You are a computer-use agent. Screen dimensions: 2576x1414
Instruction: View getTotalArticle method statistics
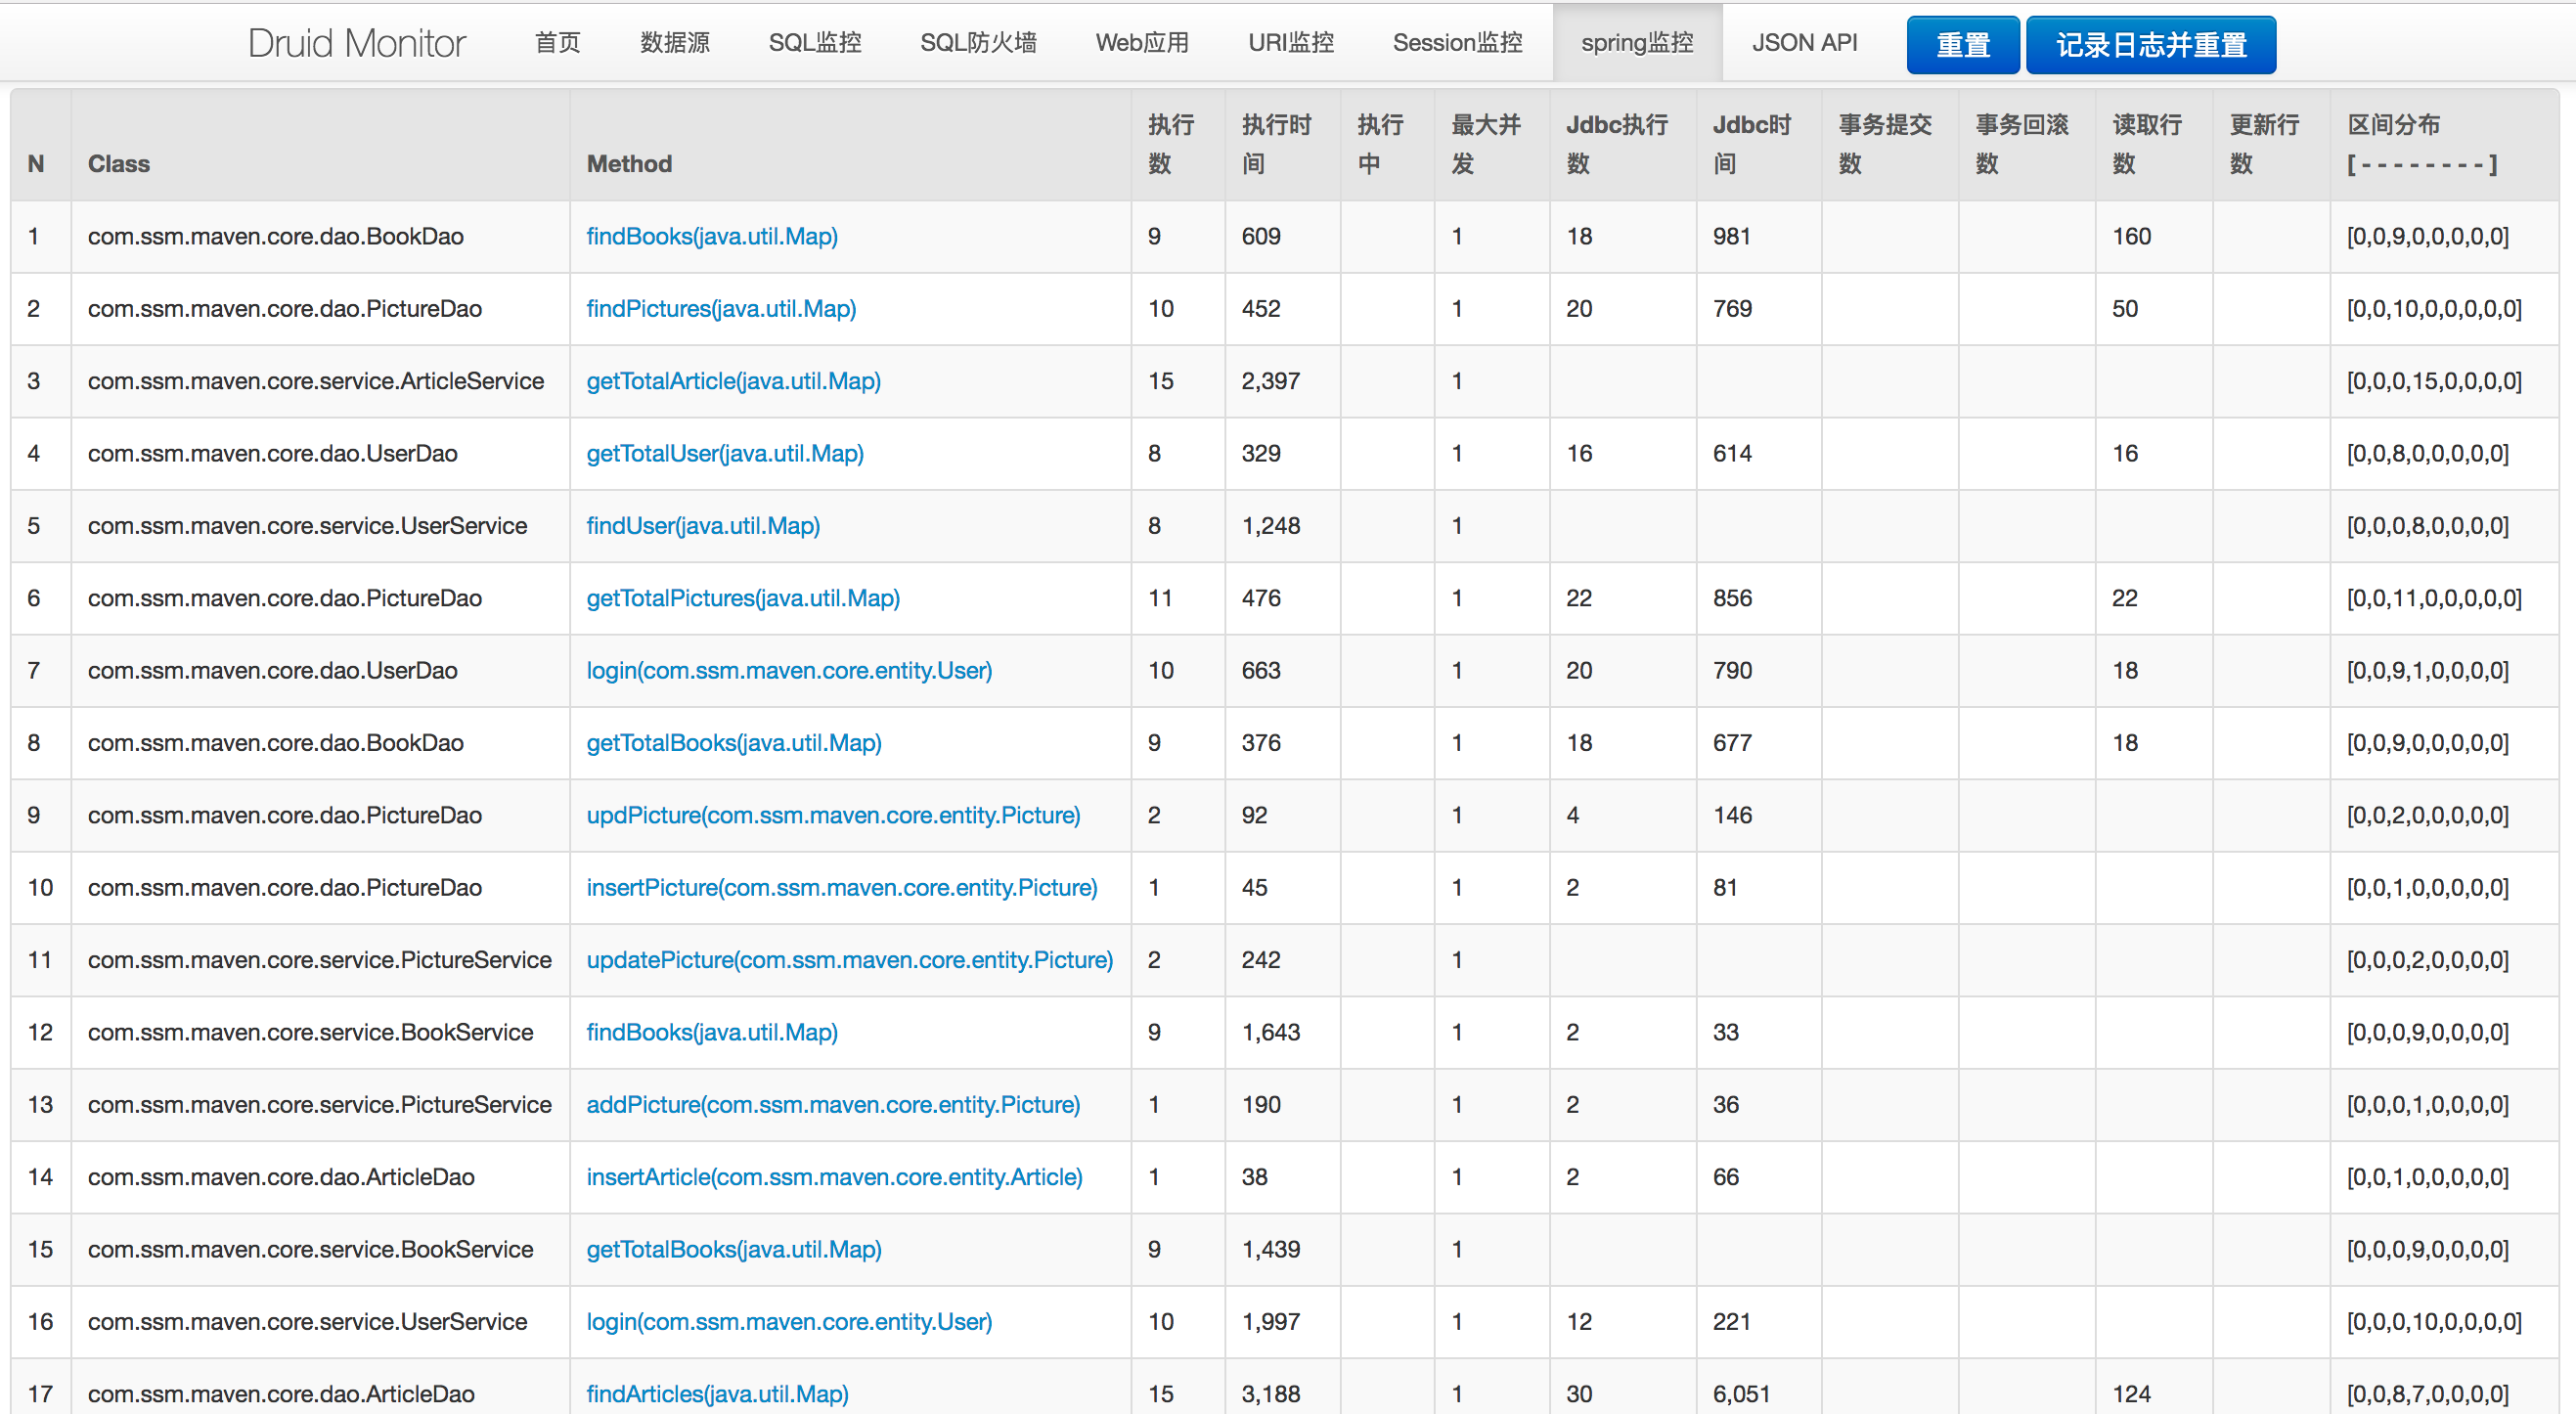tap(733, 381)
